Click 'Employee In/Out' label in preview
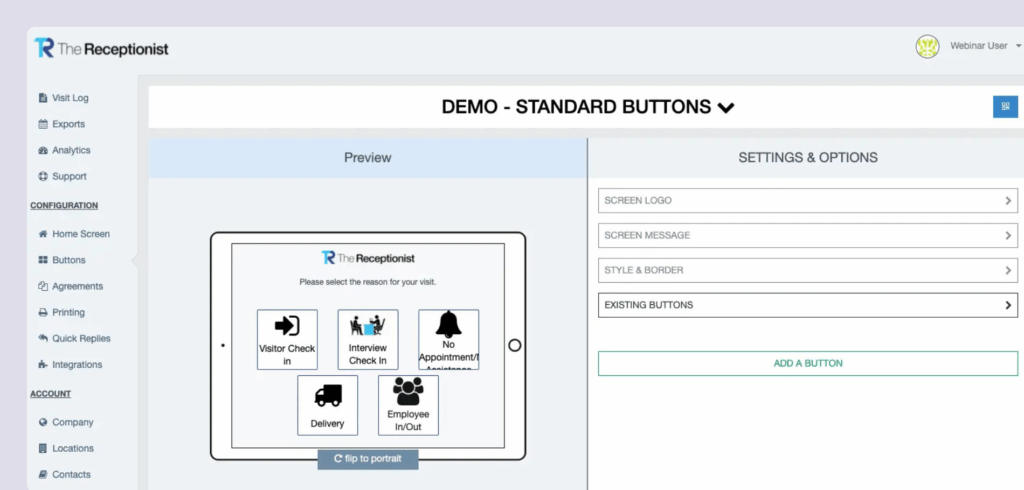Image resolution: width=1024 pixels, height=490 pixels. pos(408,420)
